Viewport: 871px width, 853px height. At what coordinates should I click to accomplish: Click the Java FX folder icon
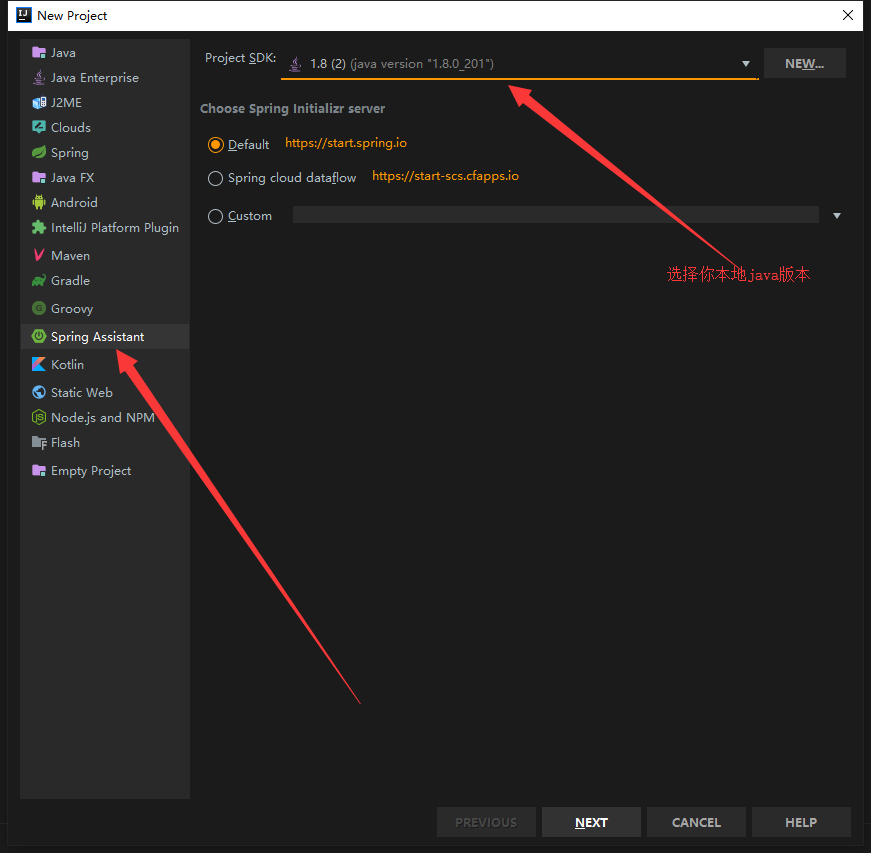click(38, 178)
